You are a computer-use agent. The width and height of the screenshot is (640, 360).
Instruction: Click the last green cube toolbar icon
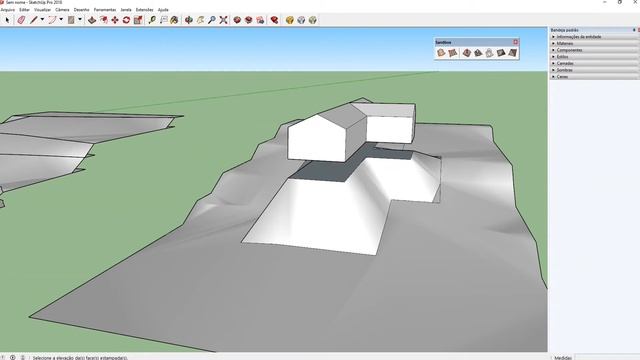[x=313, y=20]
